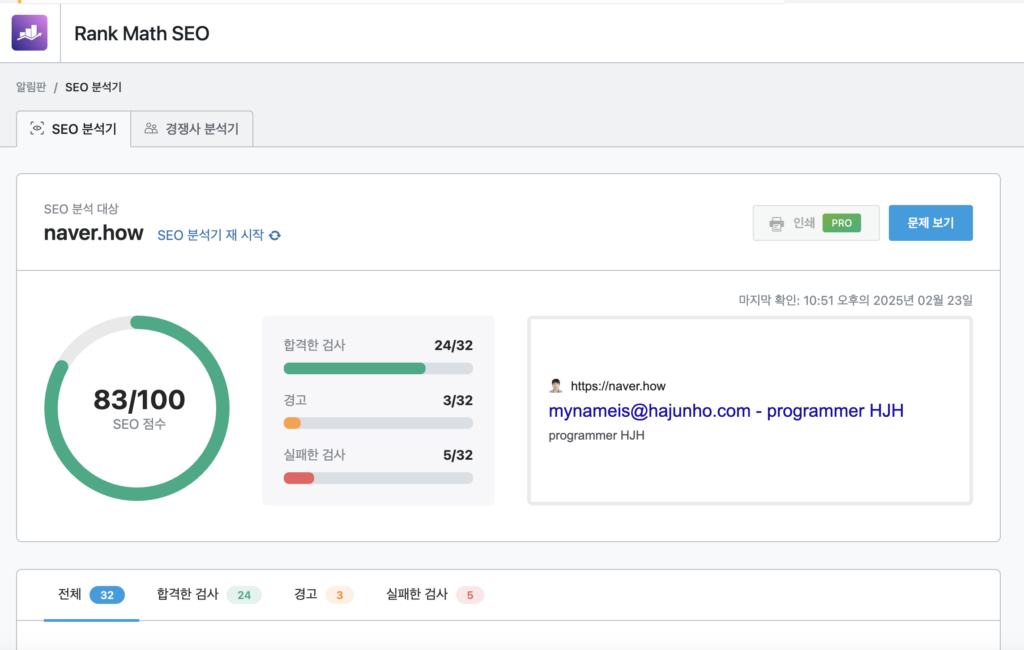Screen dimensions: 1024x650
Task: Click the Rank Math SEO title text
Action: point(142,33)
